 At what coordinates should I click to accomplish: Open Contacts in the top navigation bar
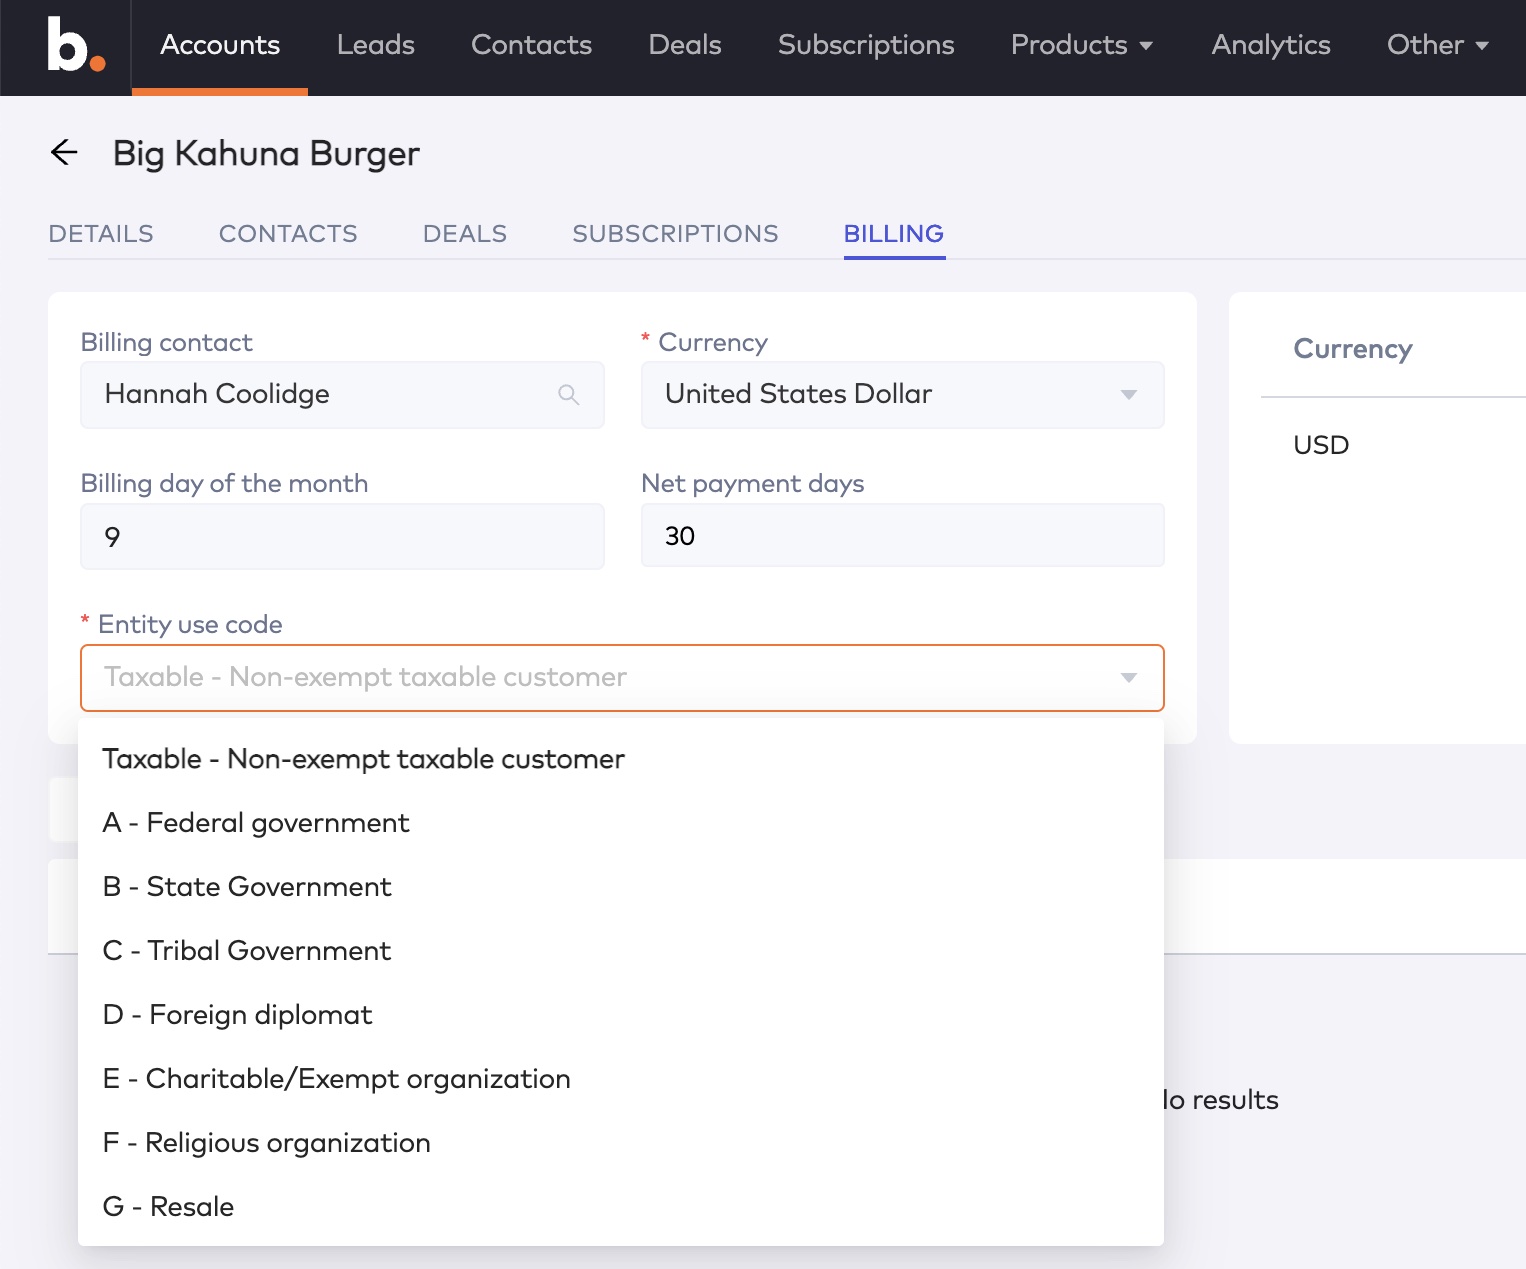(532, 45)
